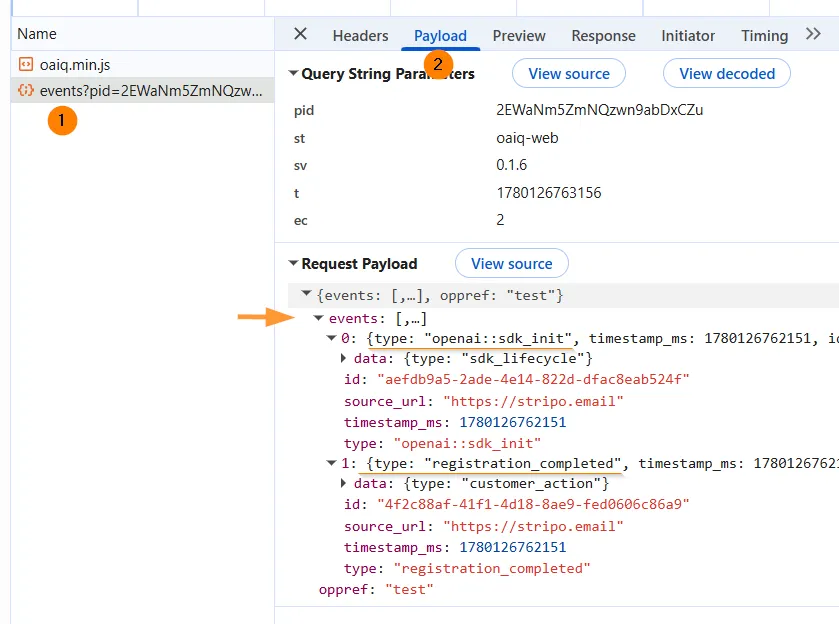Switch to the Response tab

(x=604, y=36)
